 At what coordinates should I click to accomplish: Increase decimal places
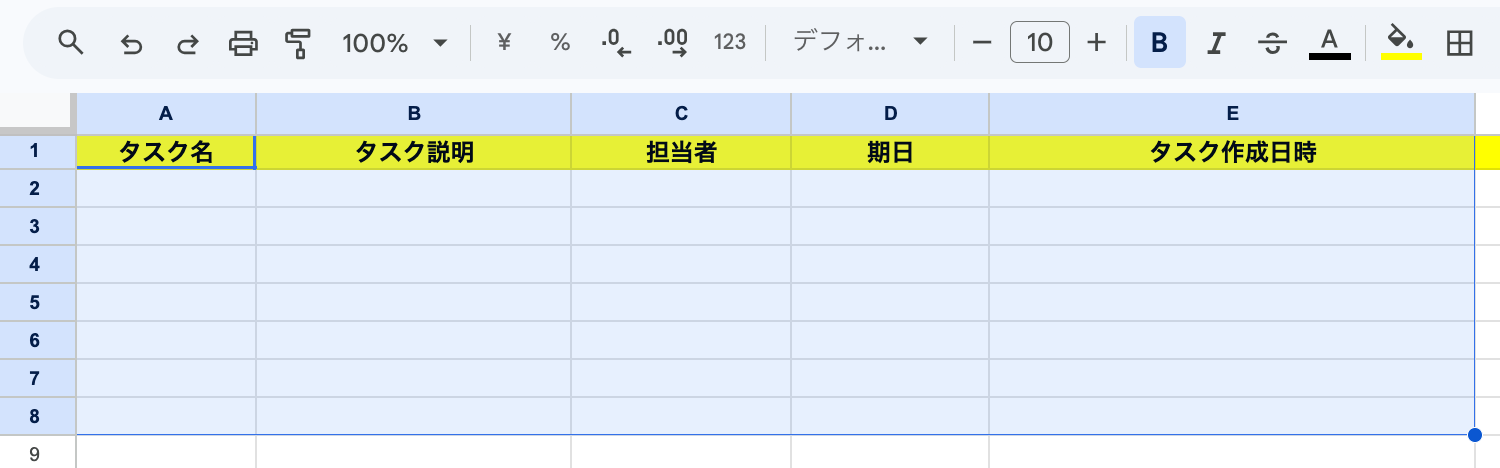(x=673, y=42)
